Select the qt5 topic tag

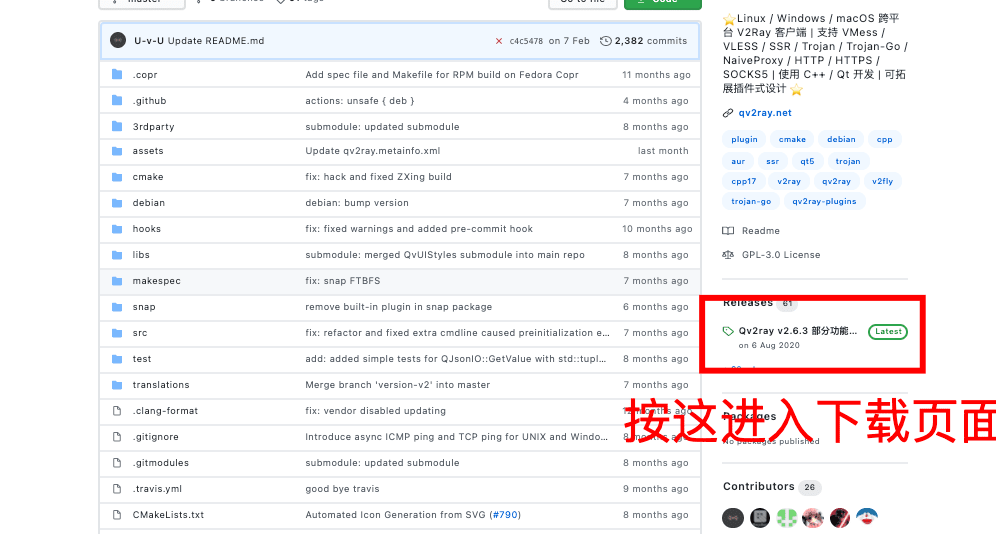[807, 161]
